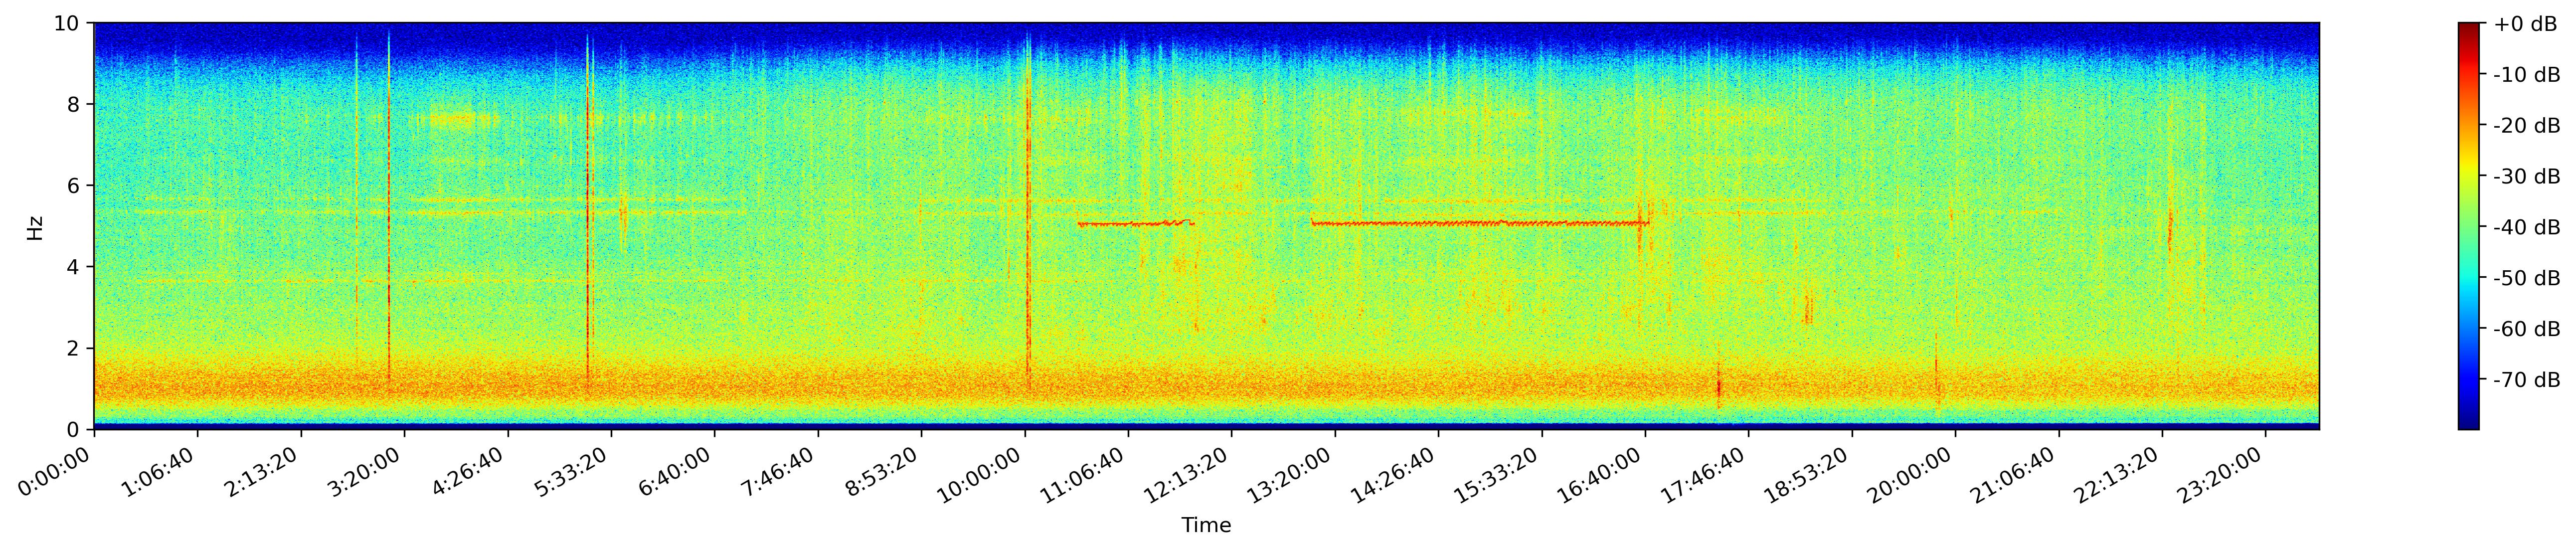Click the -50 dB colorbar label
The width and height of the screenshot is (2576, 551).
[2527, 279]
